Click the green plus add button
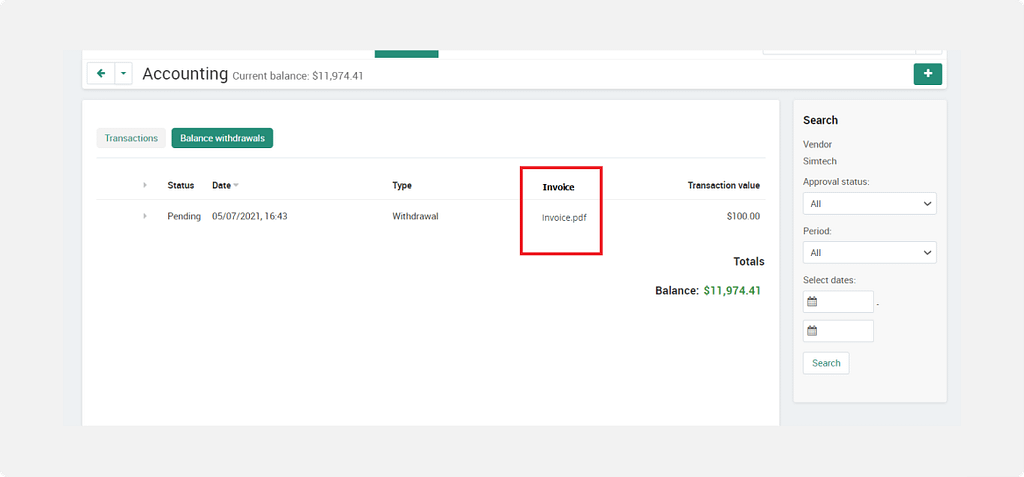 pyautogui.click(x=927, y=74)
